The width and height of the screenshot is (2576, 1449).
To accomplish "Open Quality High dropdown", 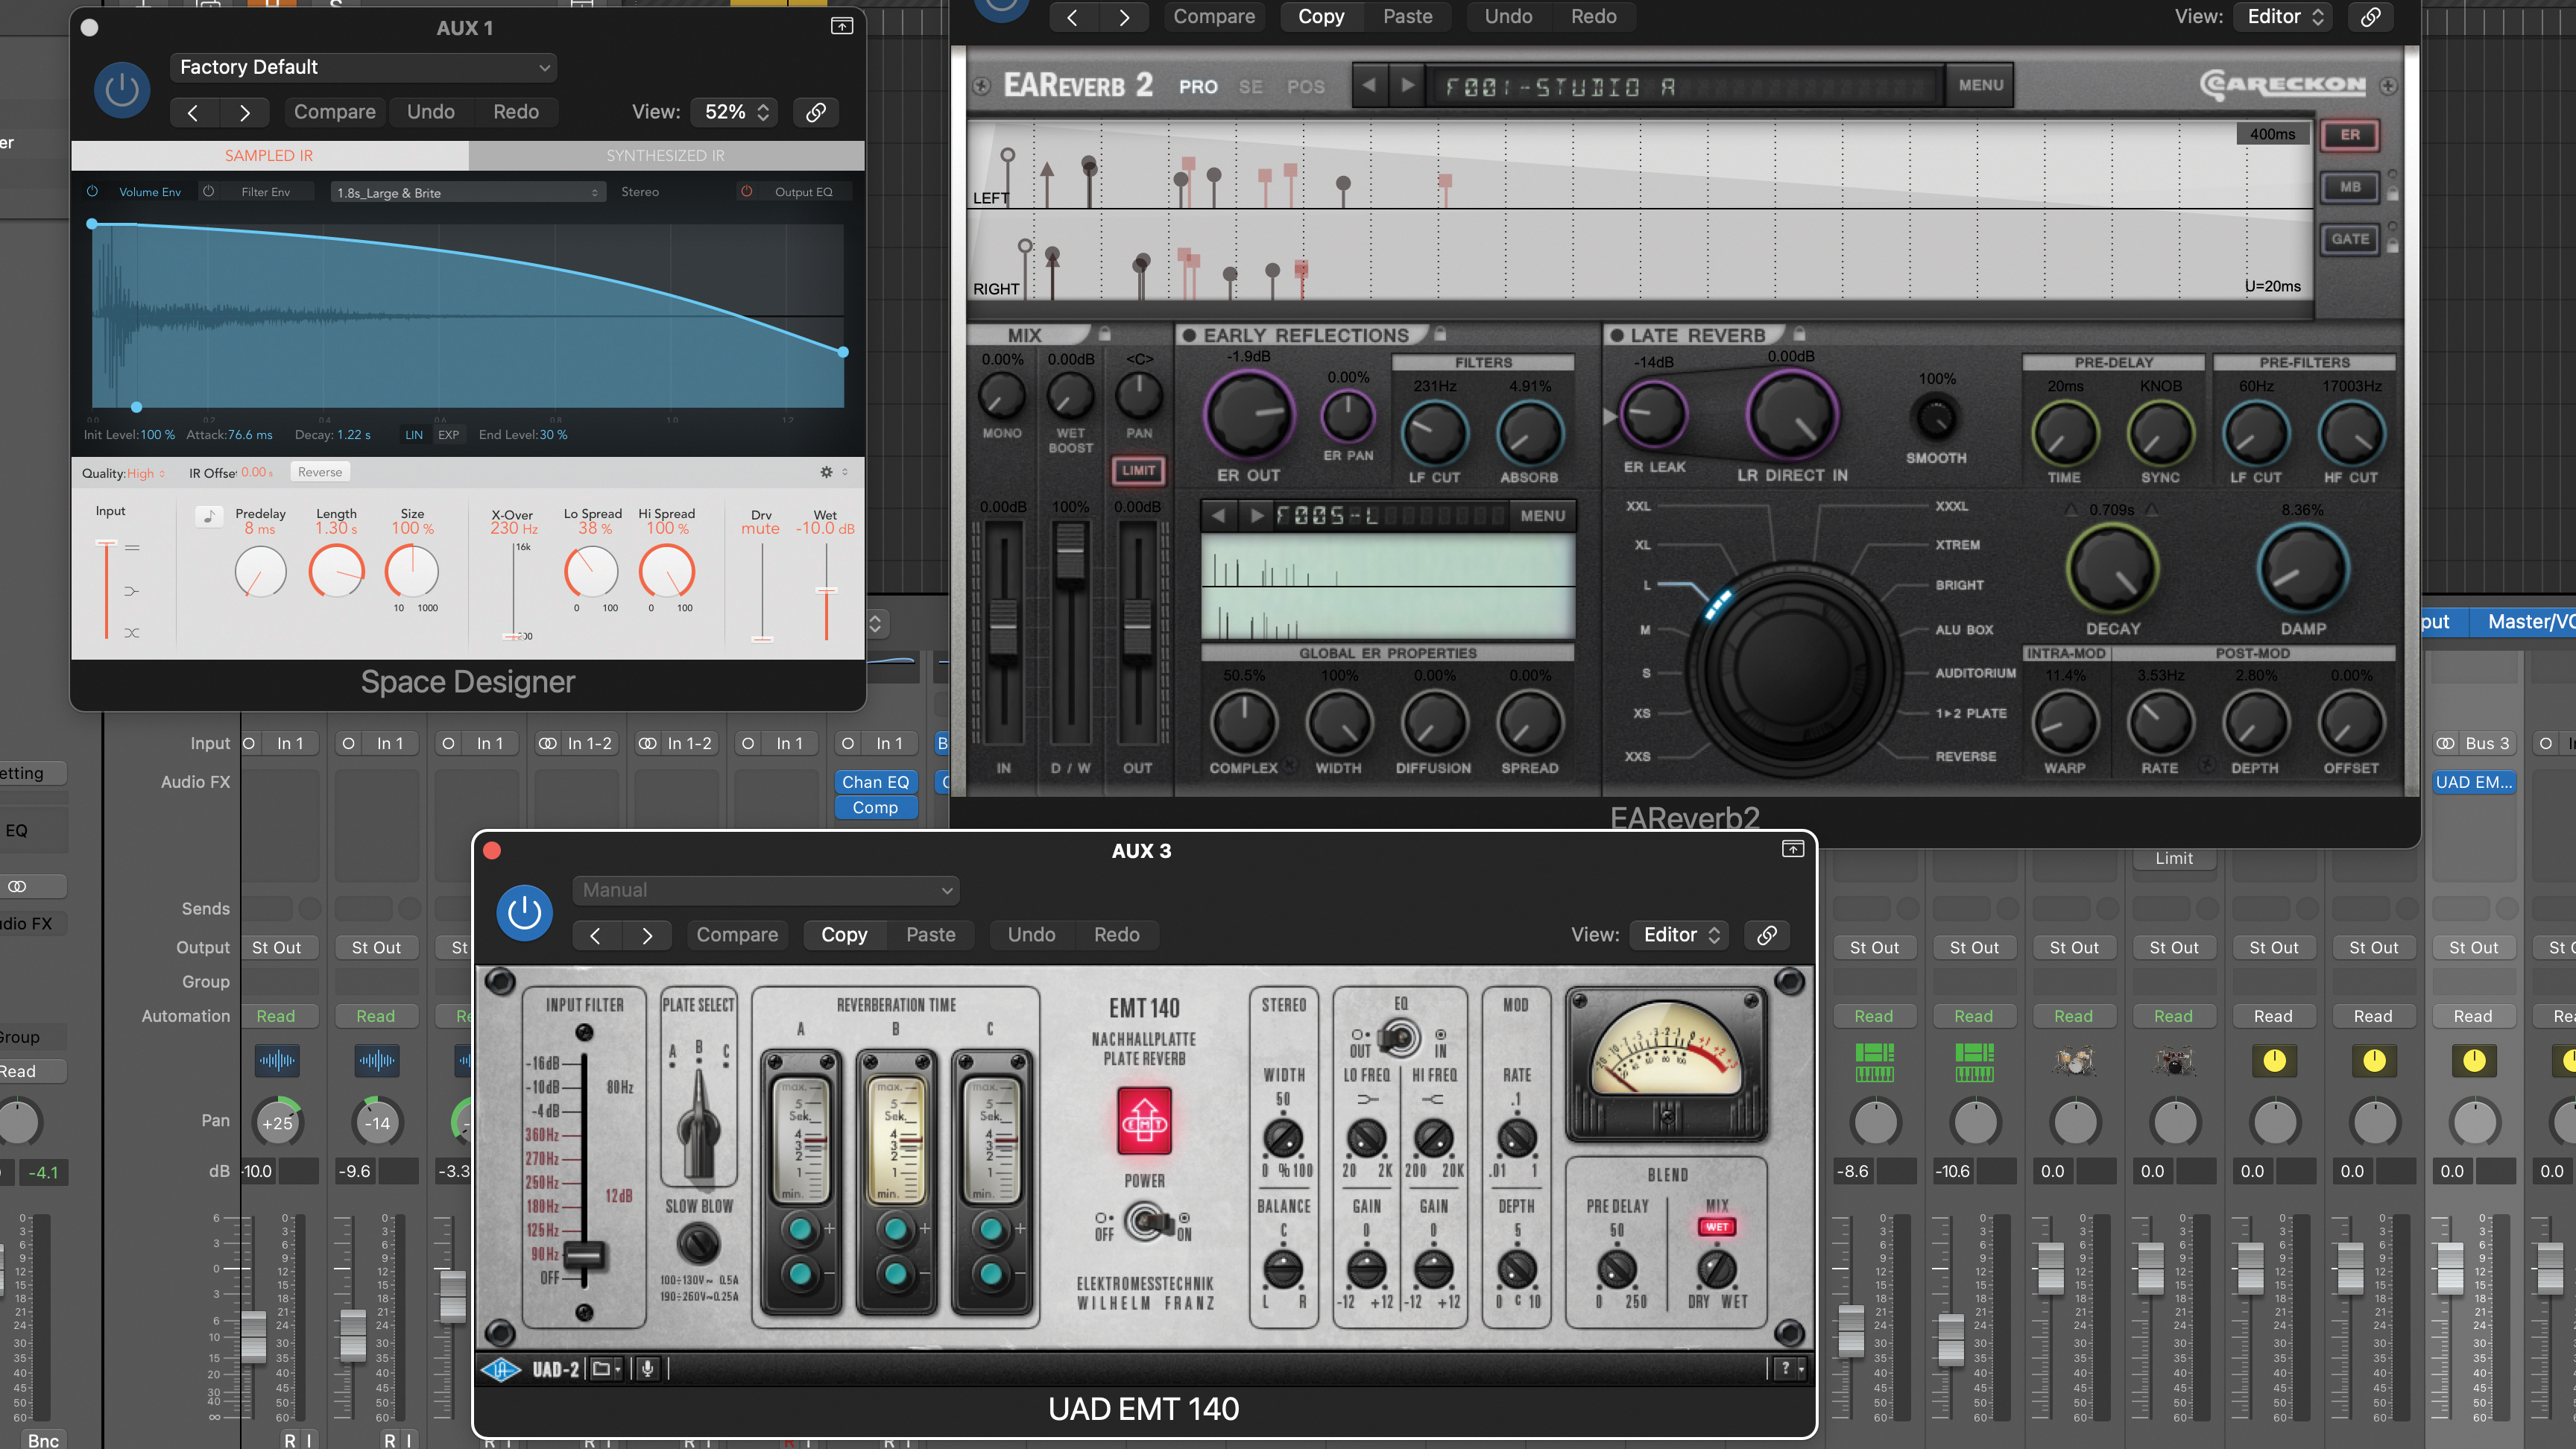I will click(146, 473).
